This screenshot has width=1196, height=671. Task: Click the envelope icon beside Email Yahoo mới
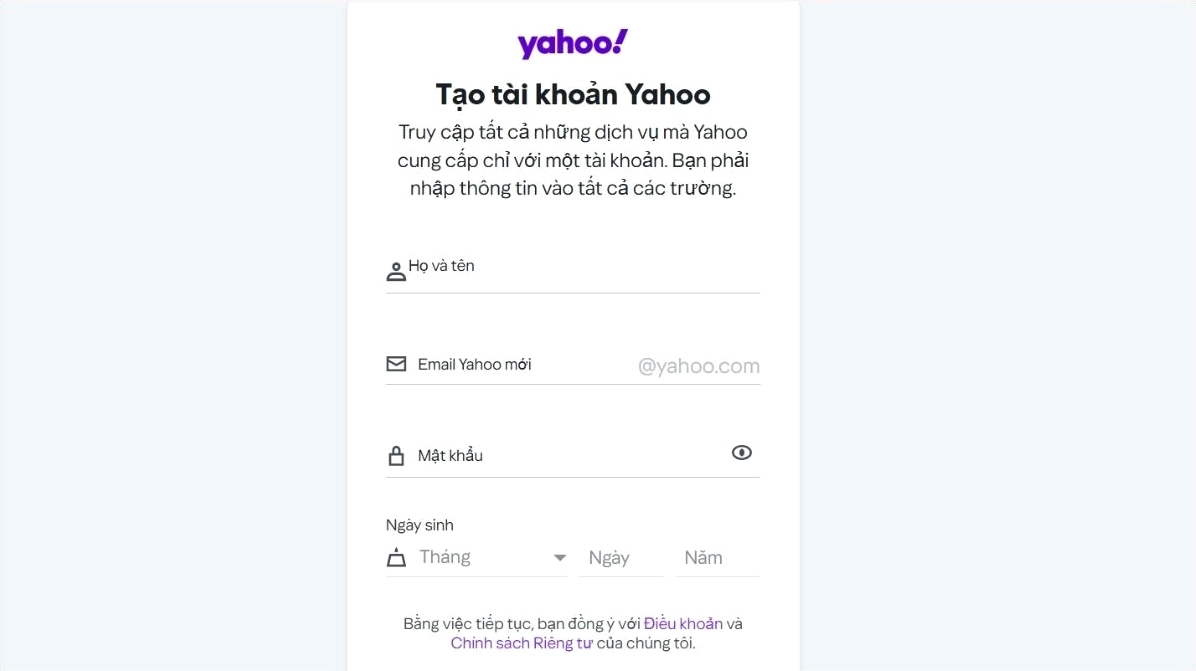pyautogui.click(x=396, y=363)
